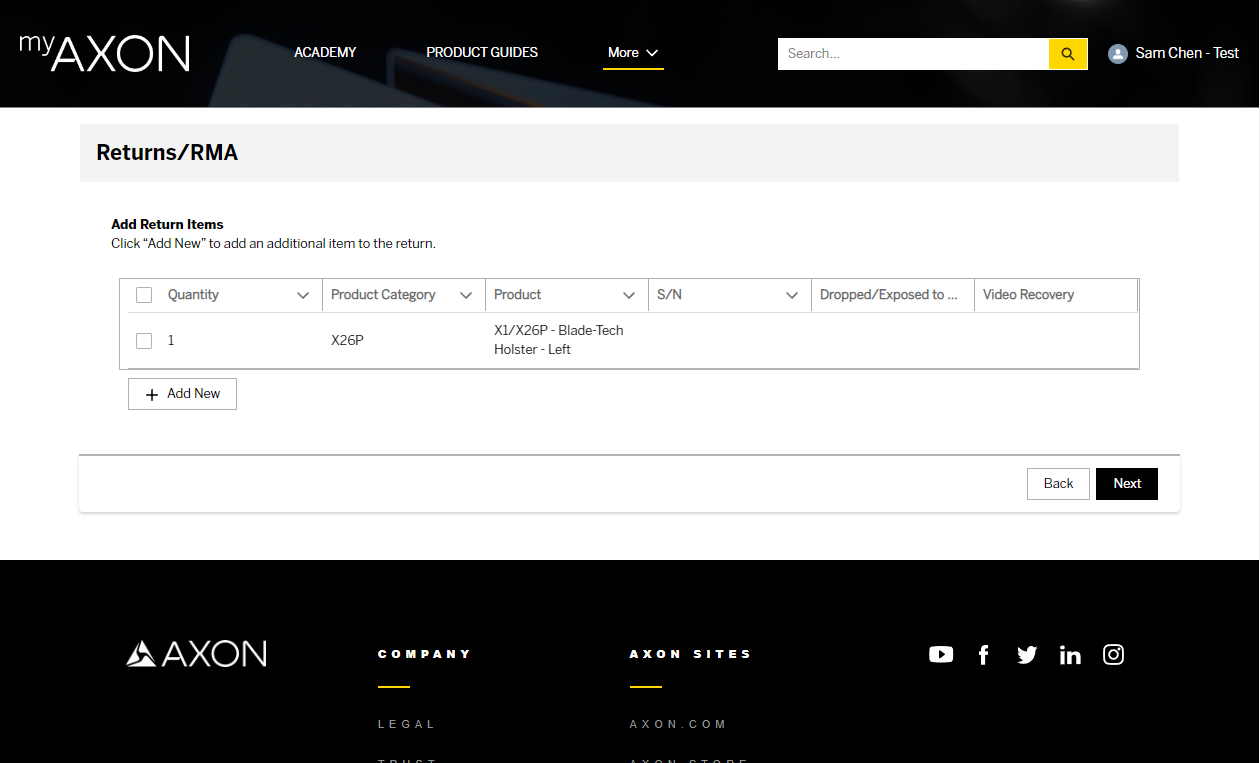Toggle the select-all checkbox in the table header
This screenshot has height=763, width=1260.
143,294
